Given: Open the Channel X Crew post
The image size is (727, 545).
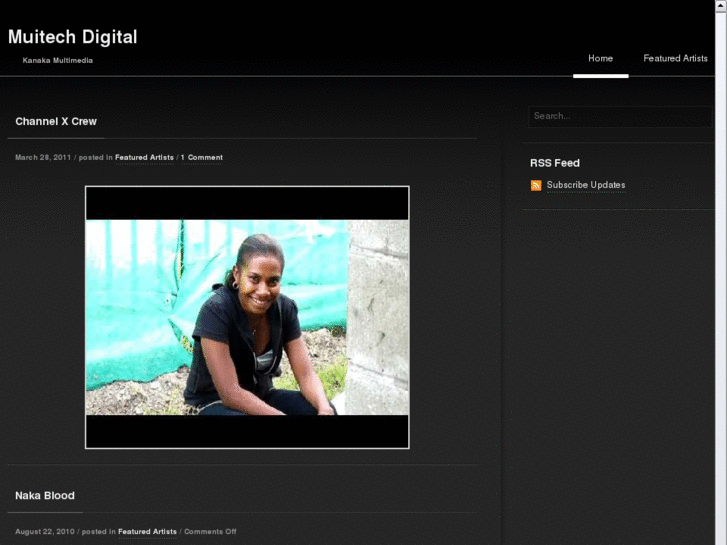Looking at the screenshot, I should tap(56, 121).
